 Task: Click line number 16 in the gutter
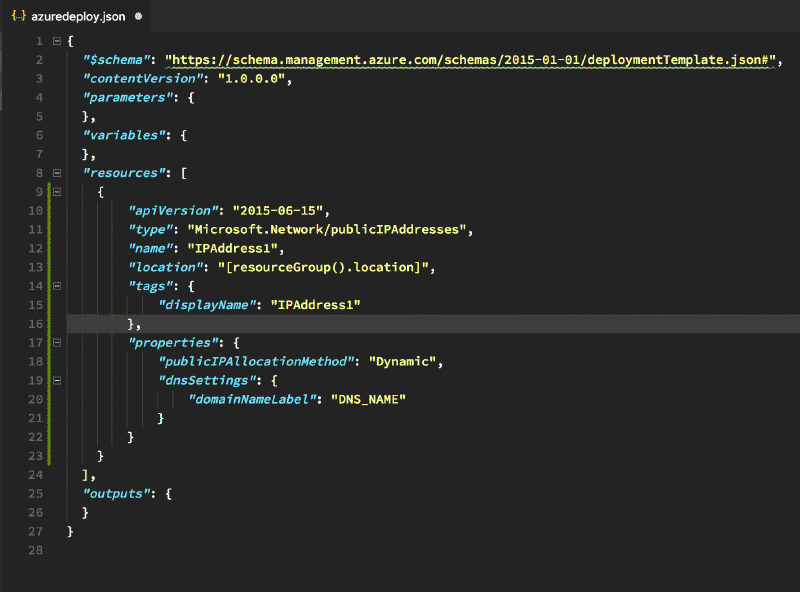[36, 324]
